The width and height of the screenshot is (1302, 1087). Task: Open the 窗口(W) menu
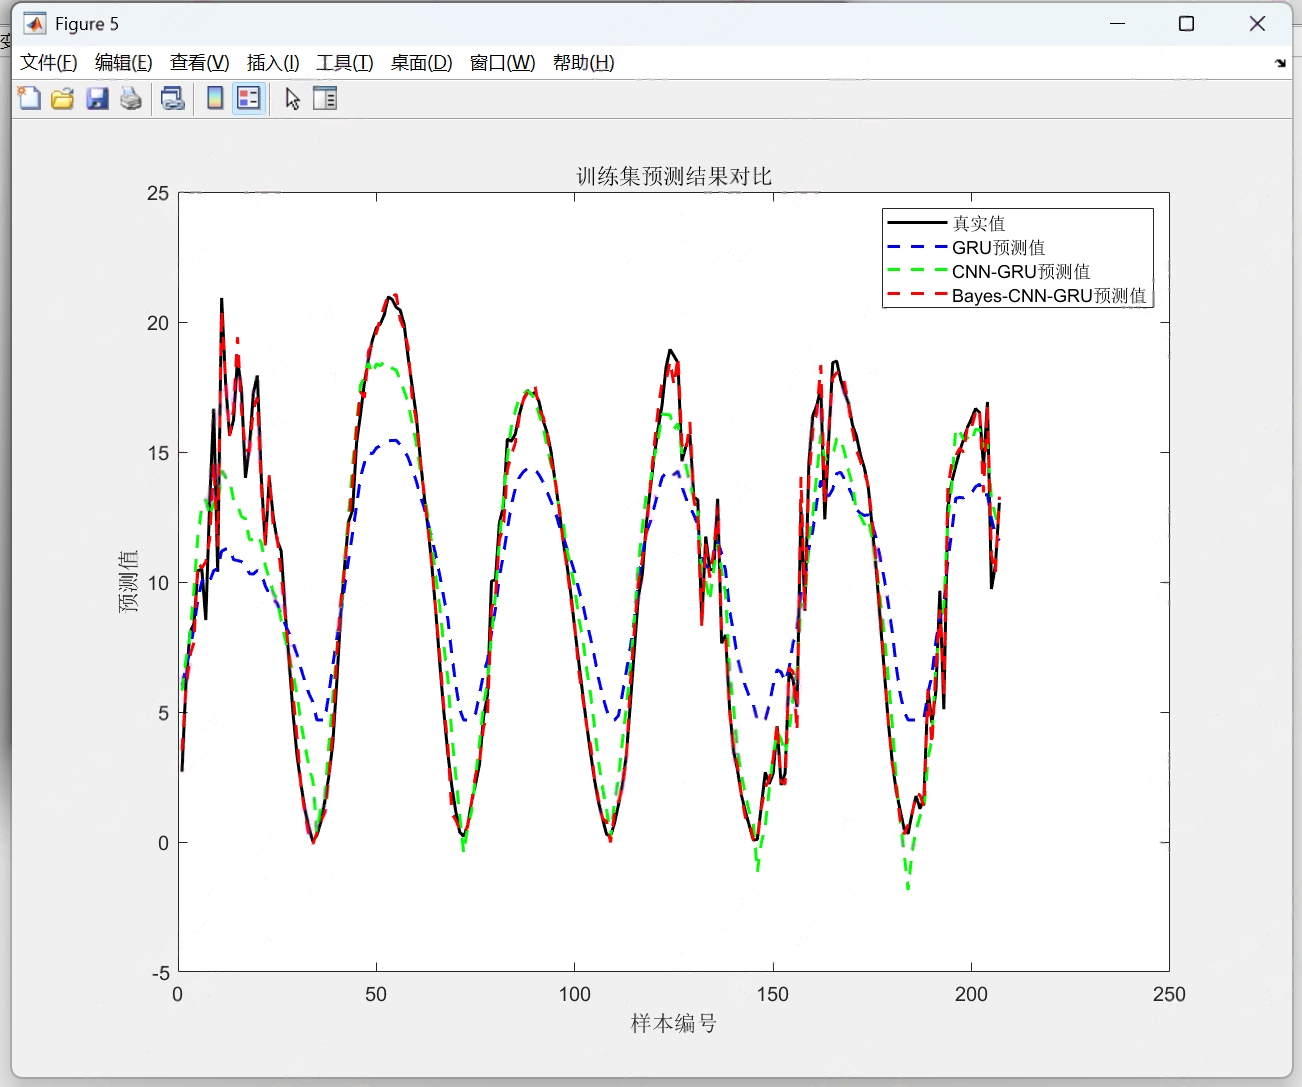click(502, 63)
